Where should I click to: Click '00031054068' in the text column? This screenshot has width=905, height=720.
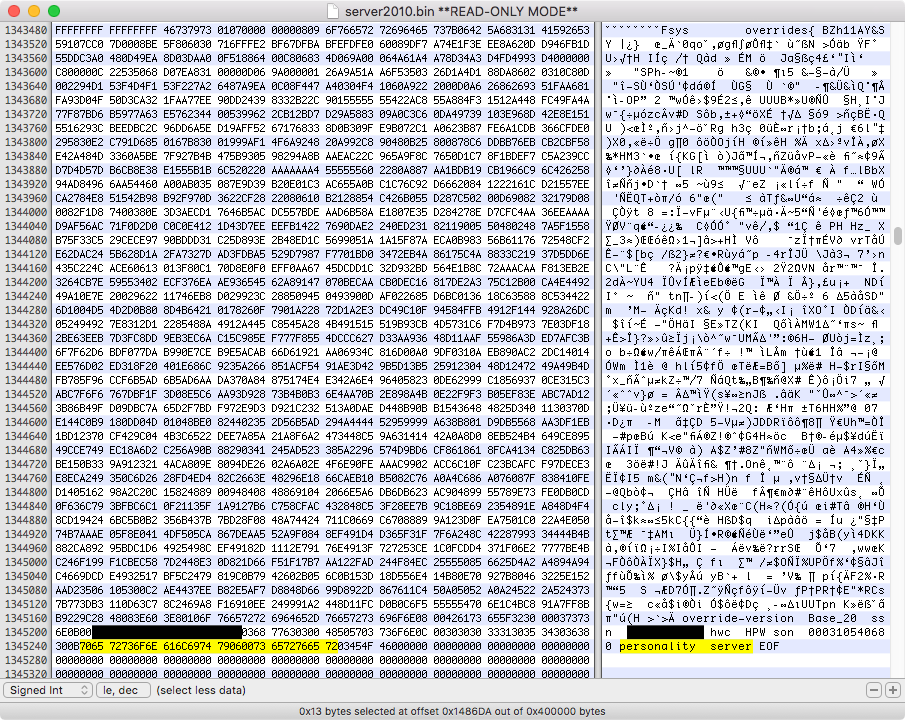point(846,632)
